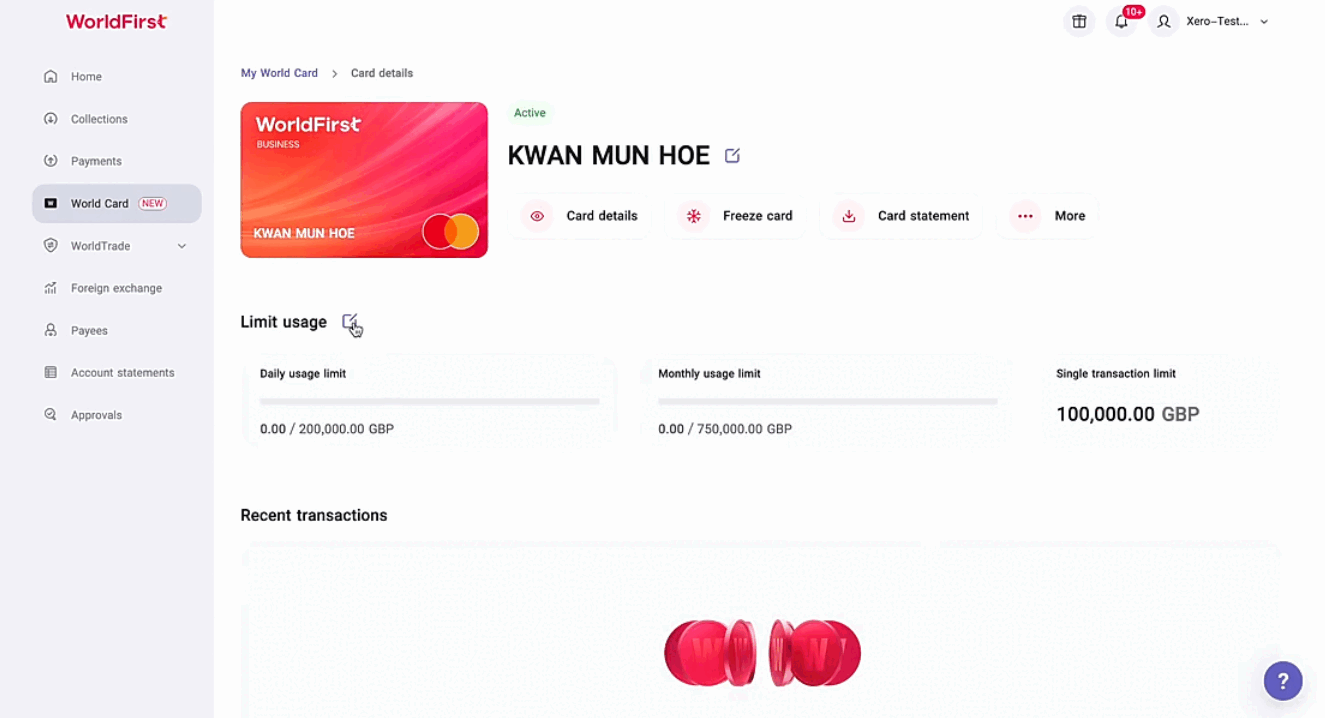Viewport: 1325px width, 718px height.
Task: Click the Freeze card snowflake icon
Action: [693, 216]
